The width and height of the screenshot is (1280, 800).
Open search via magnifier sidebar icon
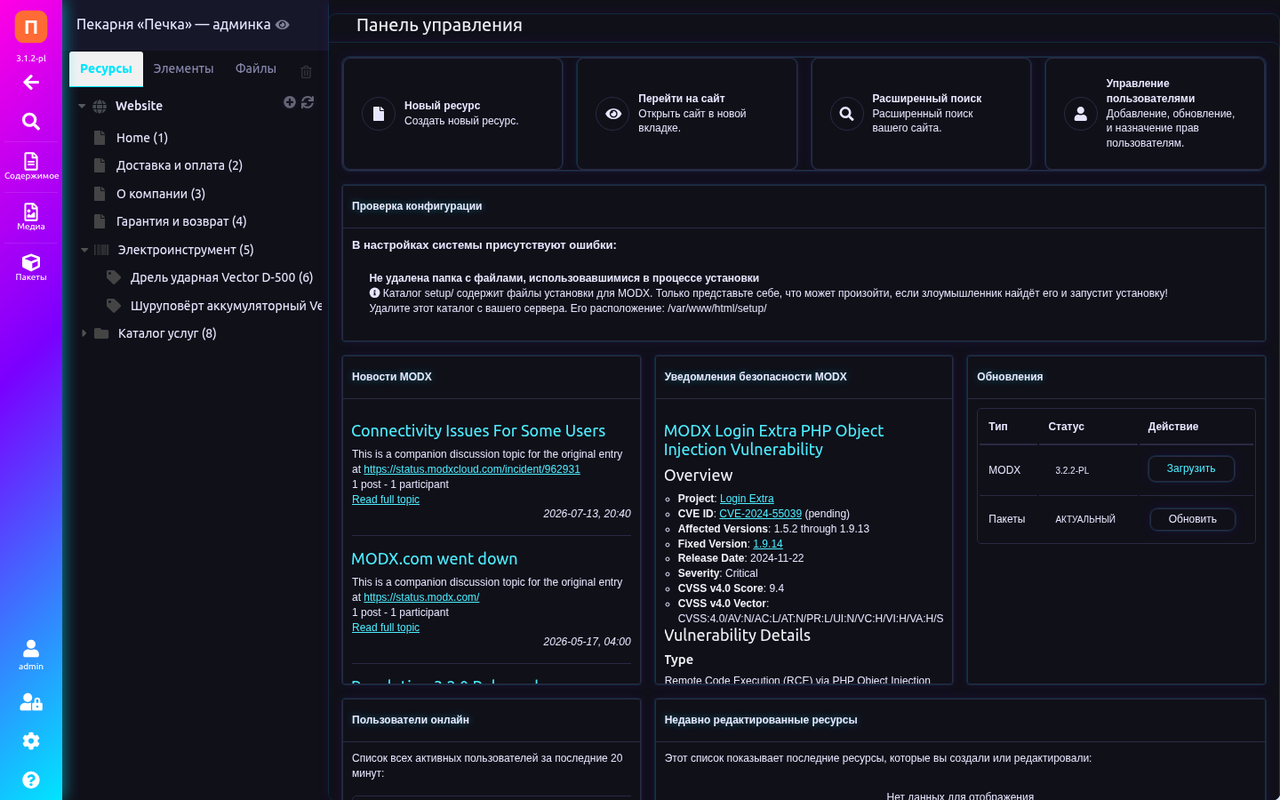tap(31, 121)
